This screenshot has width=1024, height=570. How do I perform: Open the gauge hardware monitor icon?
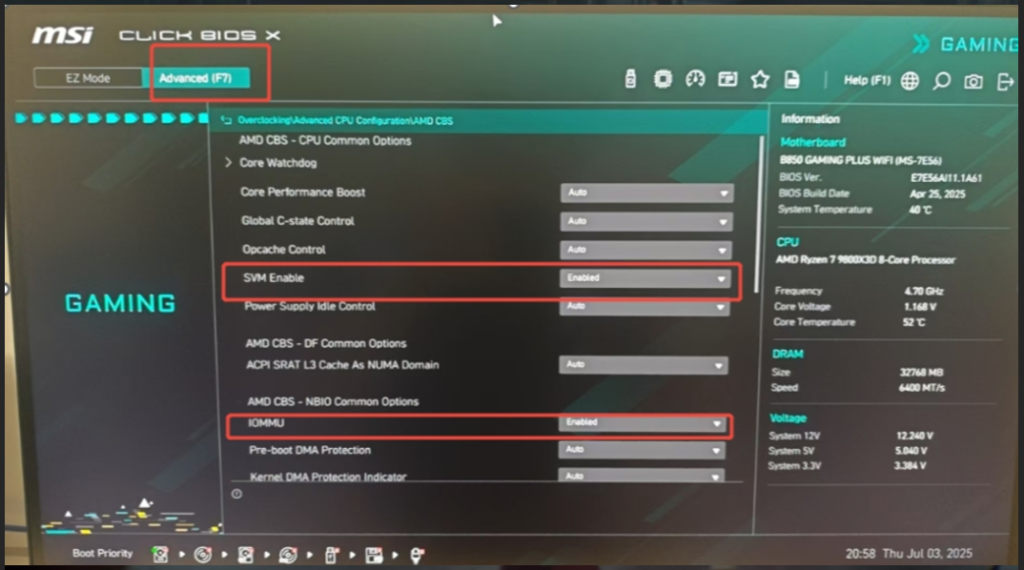pyautogui.click(x=695, y=79)
